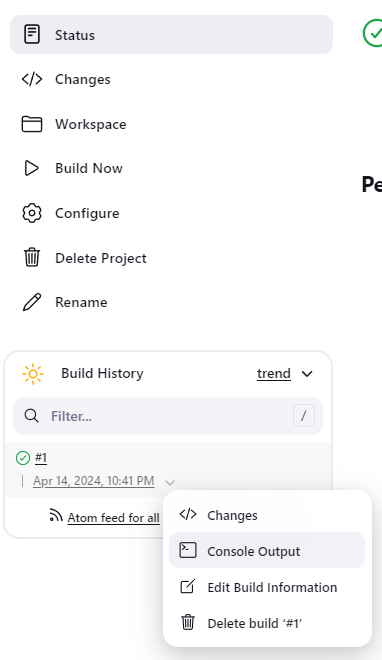Open build #1 link
Viewport: 382px width, 660px height.
[41, 458]
